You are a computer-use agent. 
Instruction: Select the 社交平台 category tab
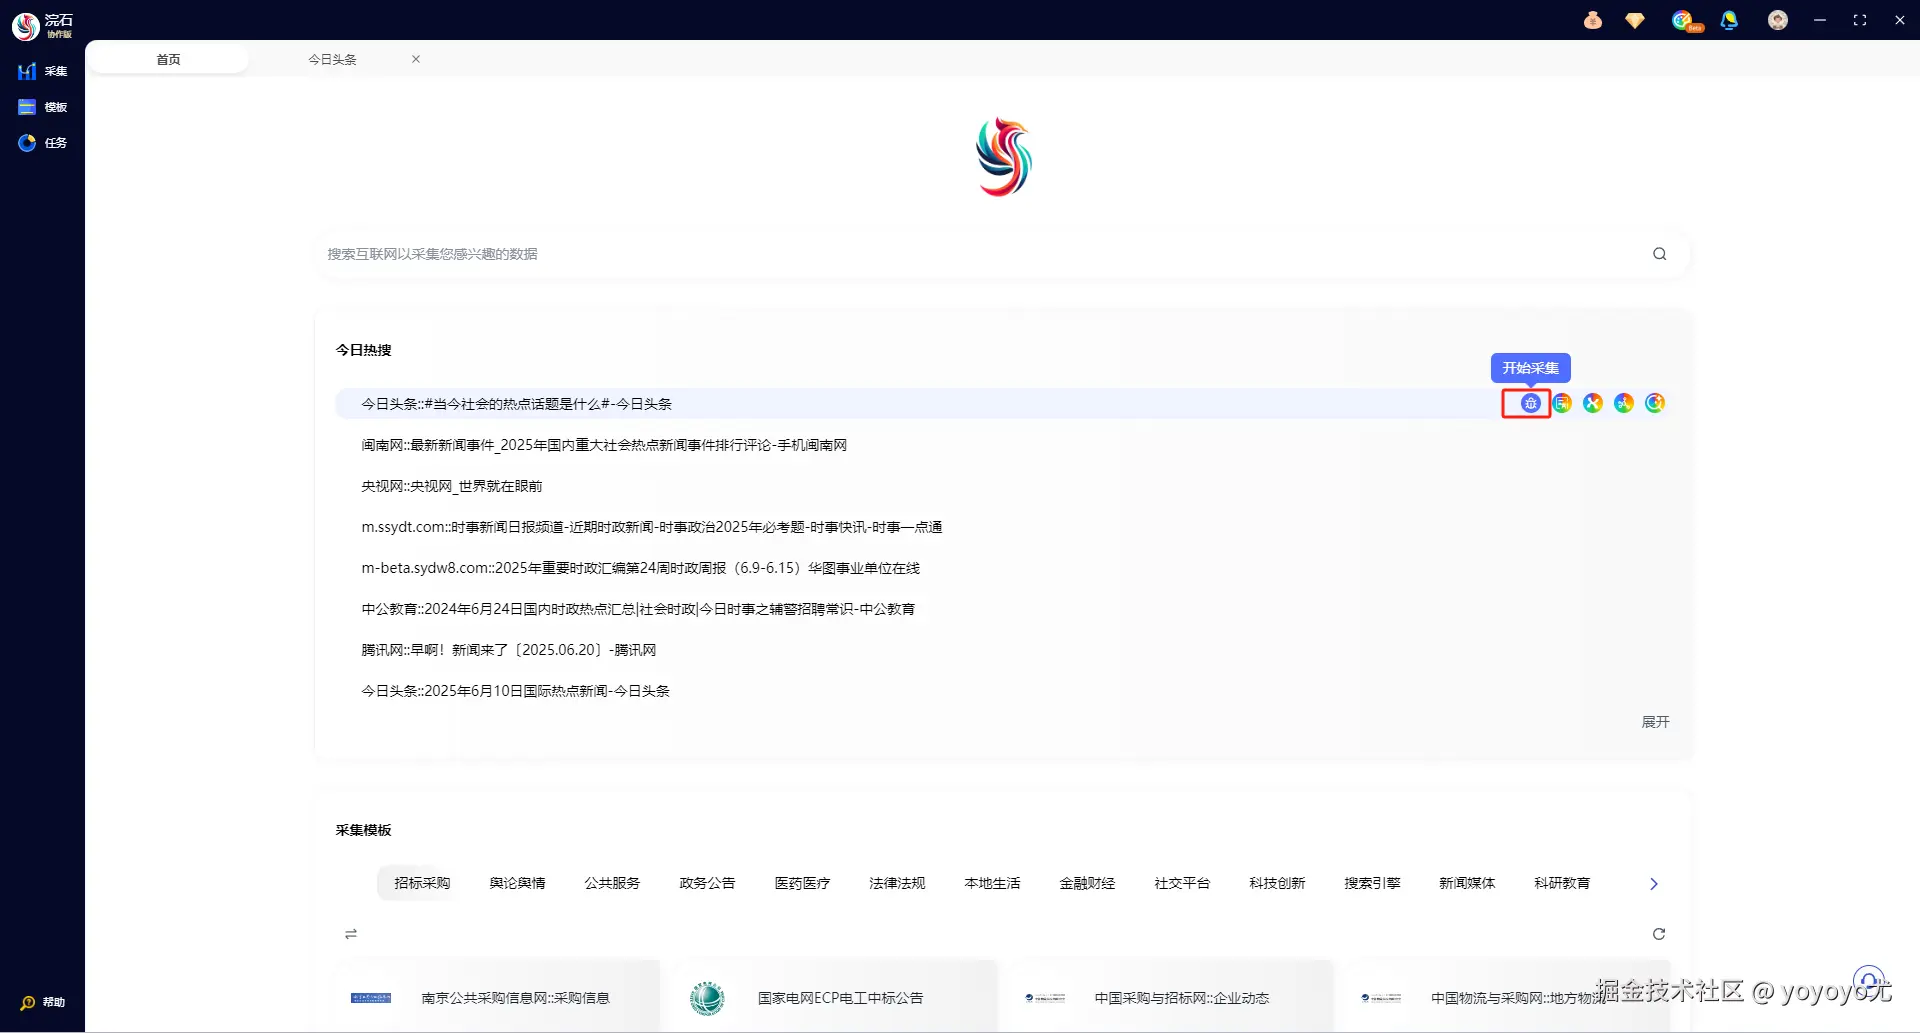coord(1182,883)
